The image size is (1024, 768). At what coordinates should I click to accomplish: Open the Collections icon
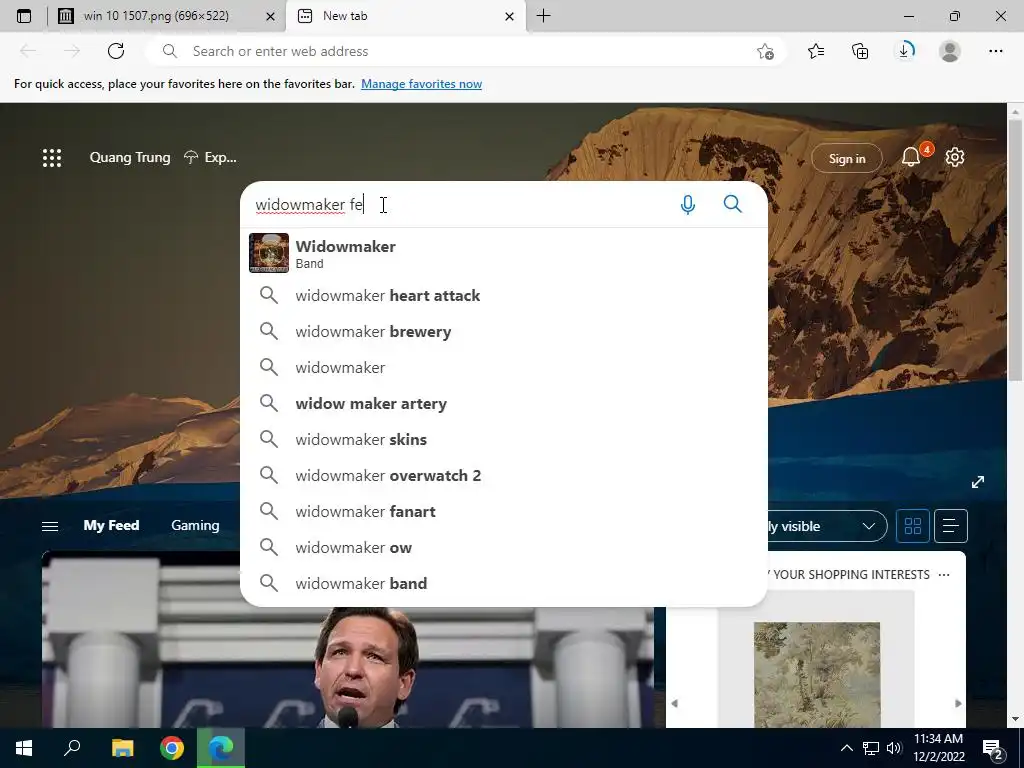coord(860,51)
